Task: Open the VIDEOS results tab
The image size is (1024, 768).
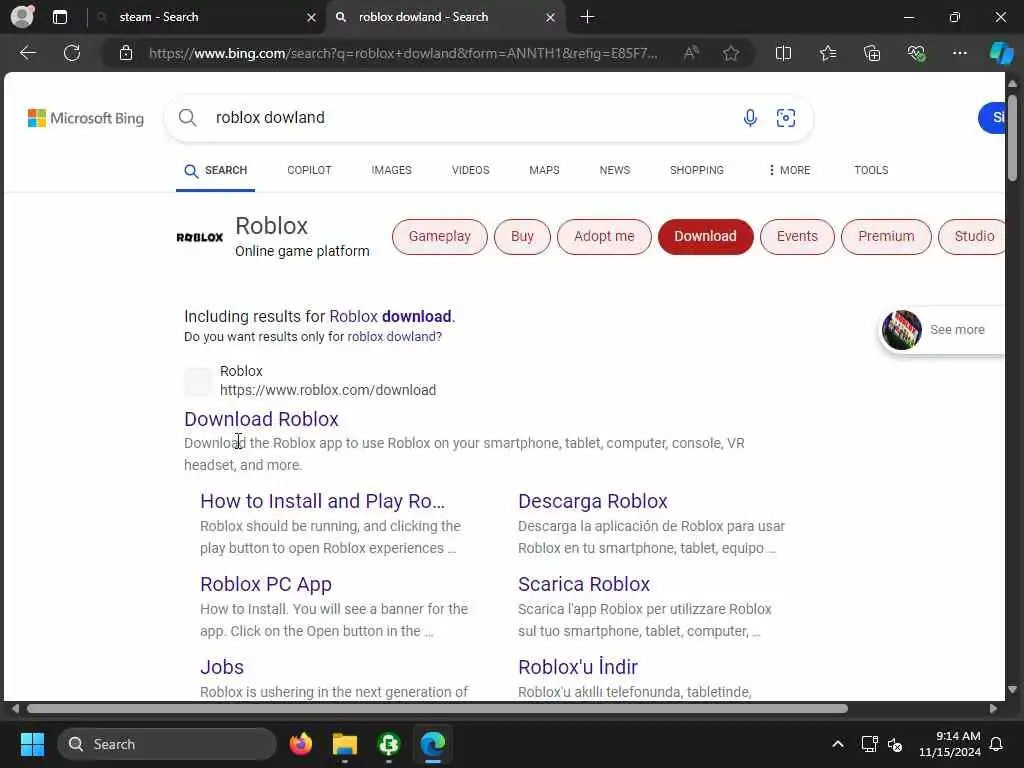Action: [470, 170]
